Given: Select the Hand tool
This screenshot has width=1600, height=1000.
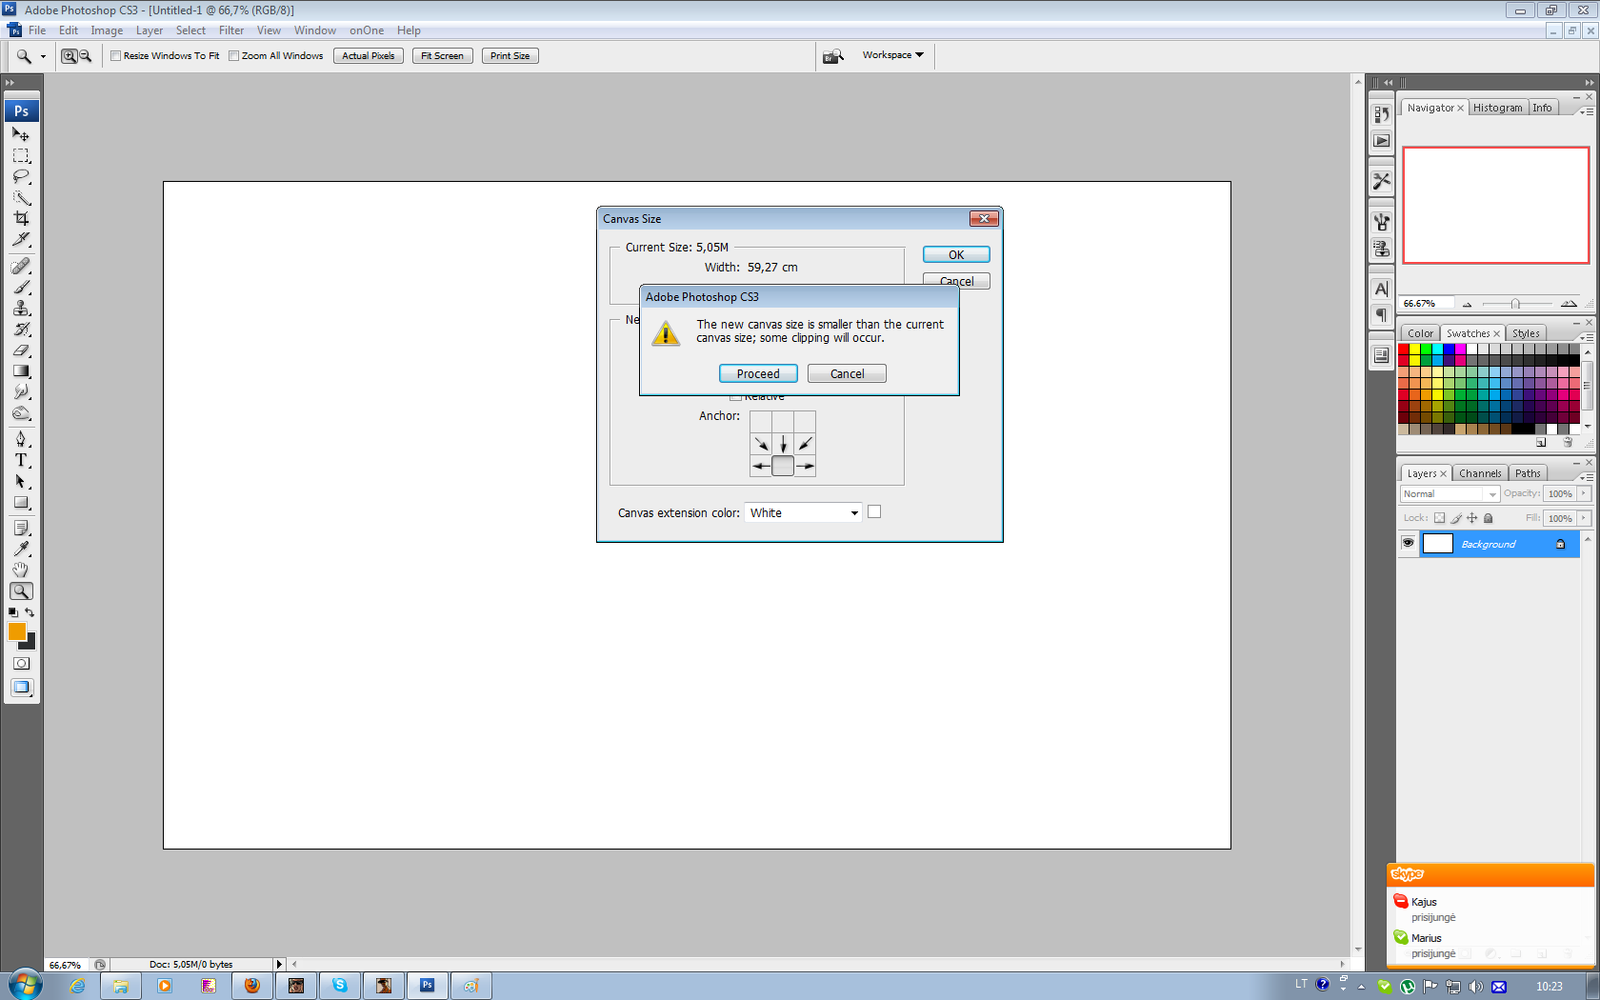Looking at the screenshot, I should tap(21, 570).
